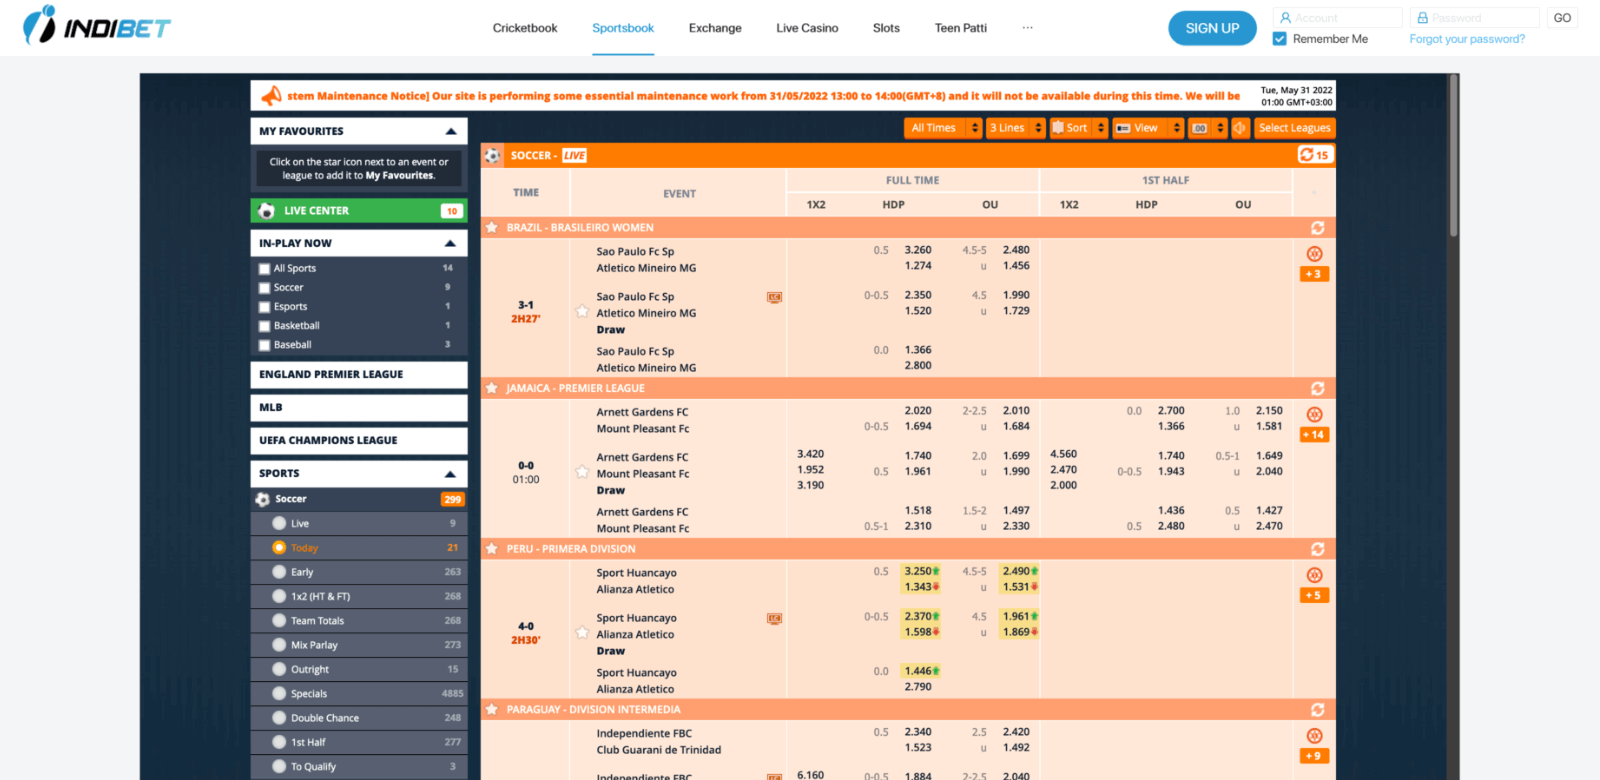
Task: Expand +3 more markets for Sao Paulo
Action: 1314,274
